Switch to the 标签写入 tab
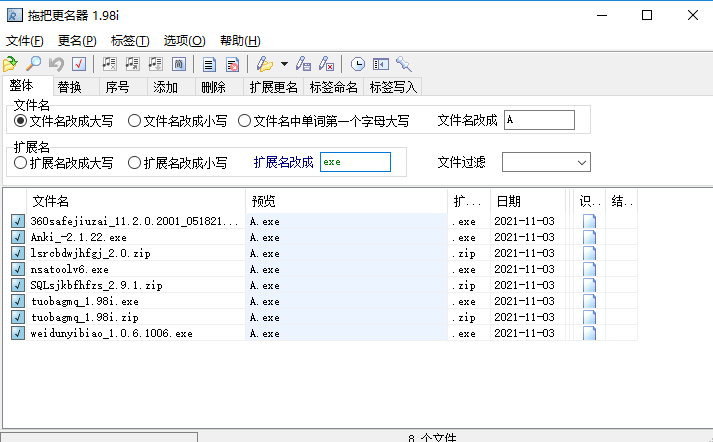713x442 pixels. click(x=393, y=87)
